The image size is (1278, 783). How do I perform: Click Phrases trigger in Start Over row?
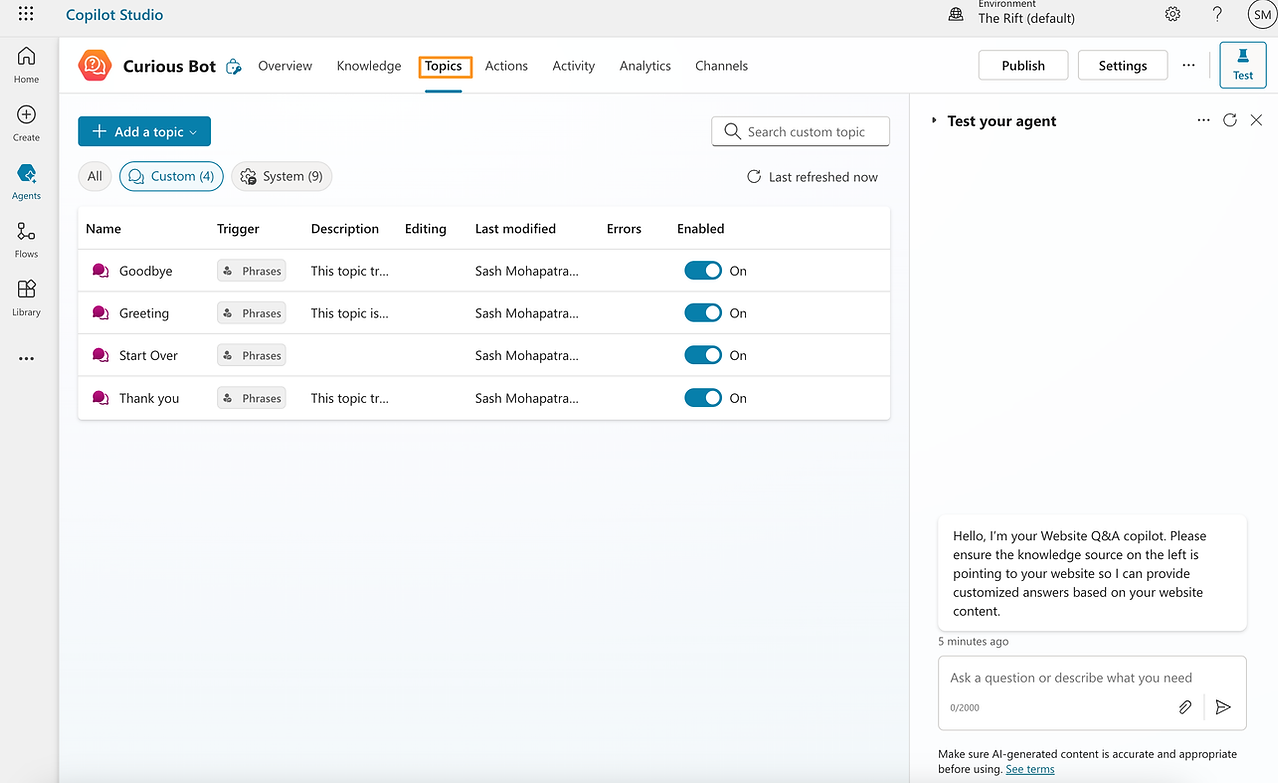252,355
